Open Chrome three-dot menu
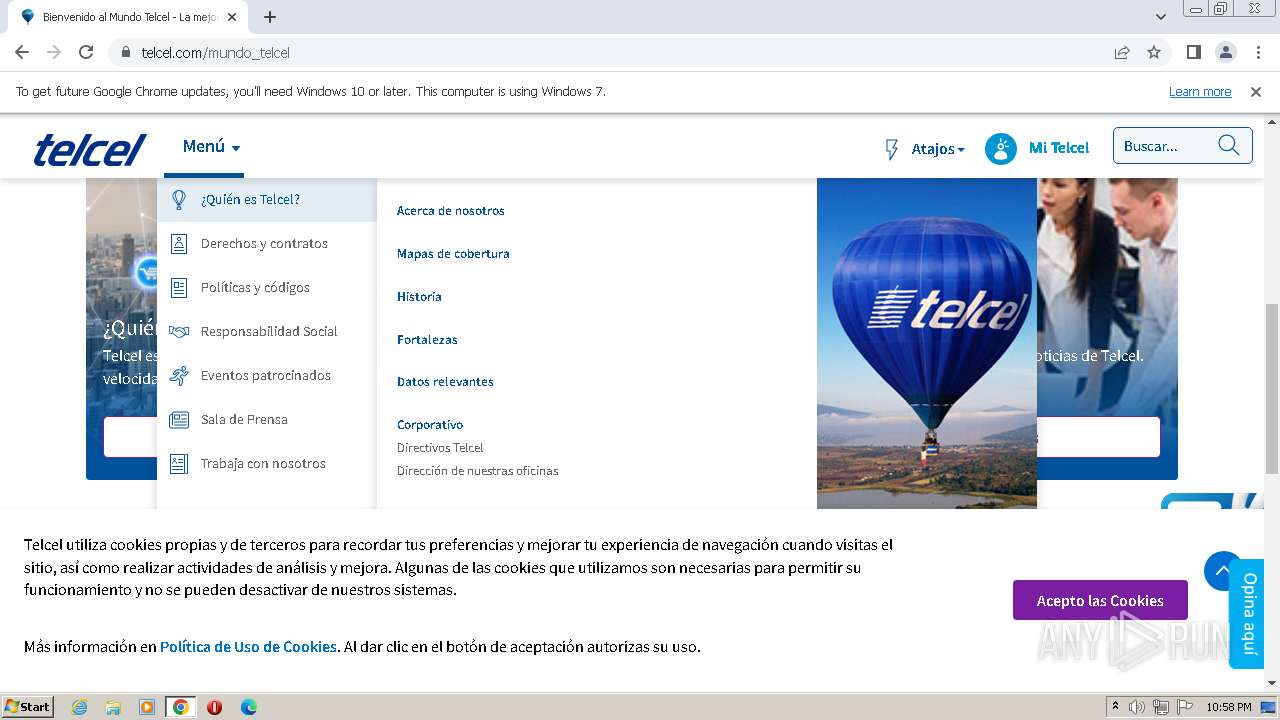The width and height of the screenshot is (1280, 720). click(x=1257, y=52)
